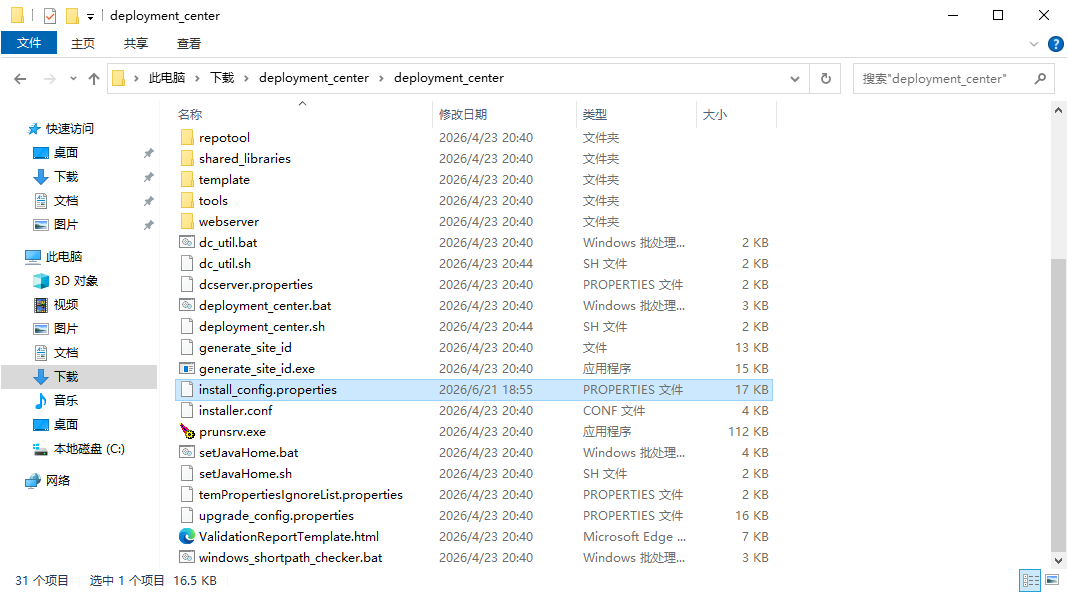This screenshot has width=1068, height=593.
Task: Sort by Size (大小) column header
Action: (x=714, y=114)
